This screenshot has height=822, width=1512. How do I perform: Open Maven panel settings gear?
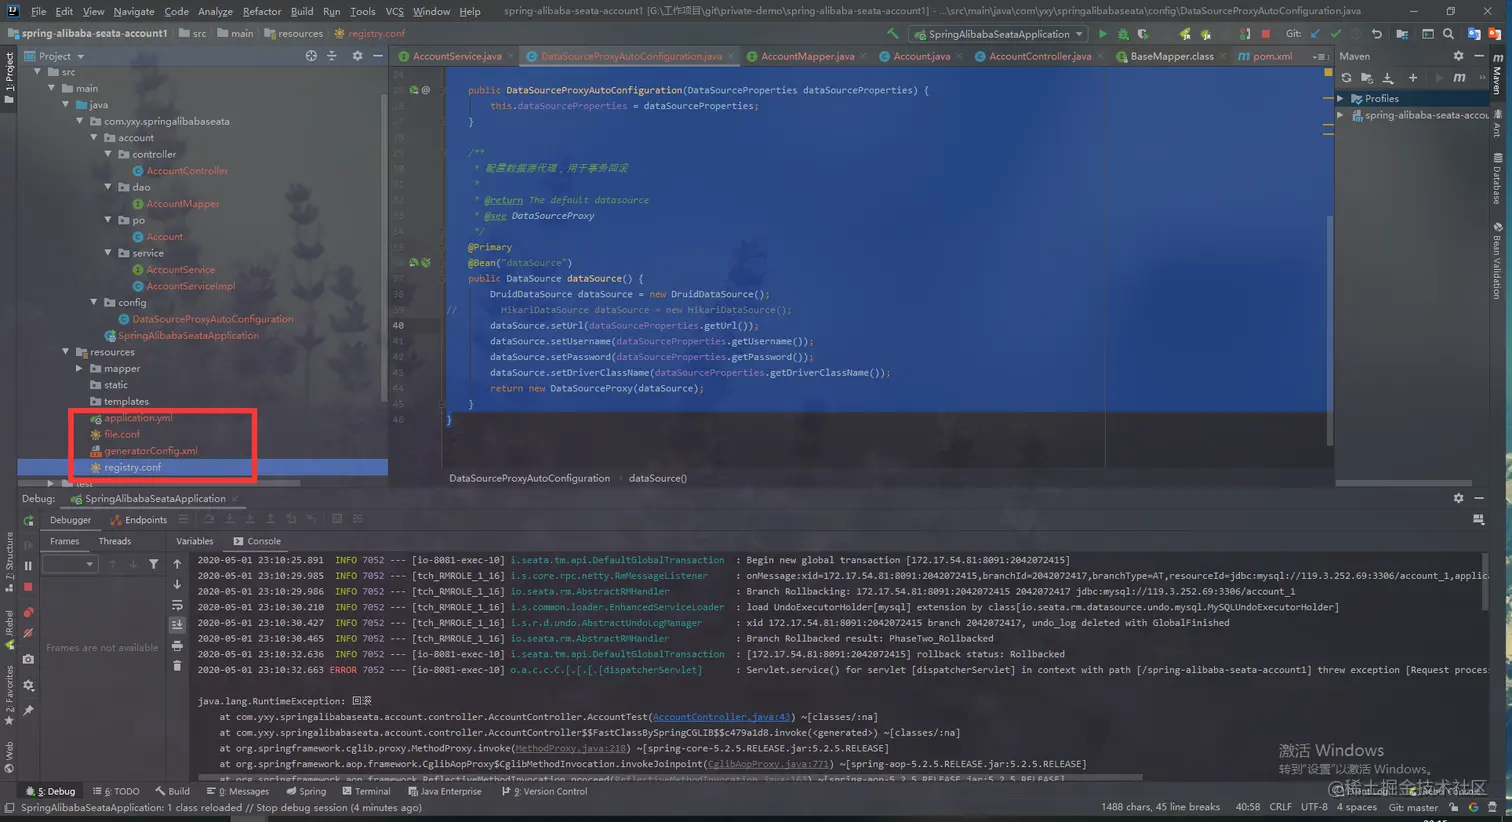point(1458,56)
